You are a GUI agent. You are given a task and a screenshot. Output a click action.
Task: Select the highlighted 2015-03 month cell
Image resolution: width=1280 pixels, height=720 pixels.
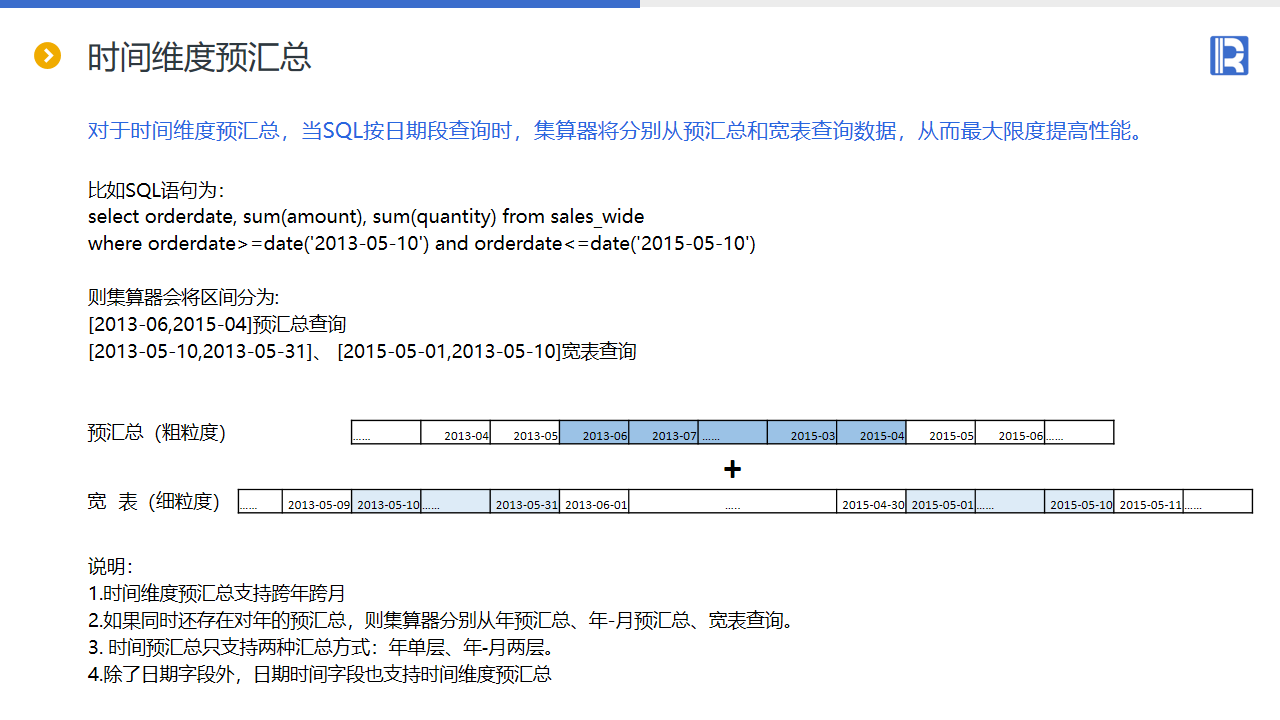[802, 432]
